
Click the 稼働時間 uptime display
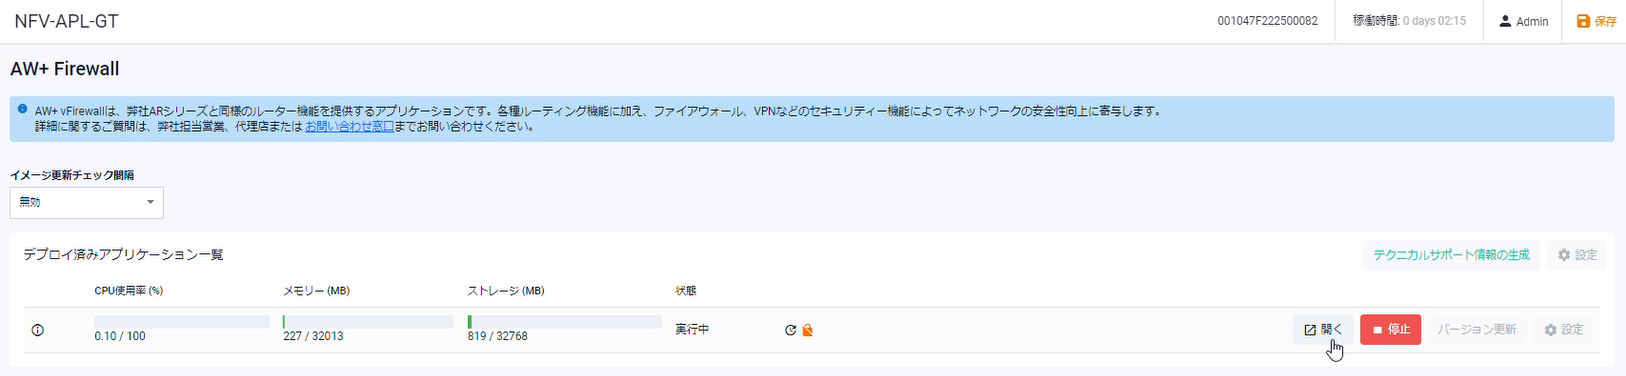click(x=1409, y=21)
